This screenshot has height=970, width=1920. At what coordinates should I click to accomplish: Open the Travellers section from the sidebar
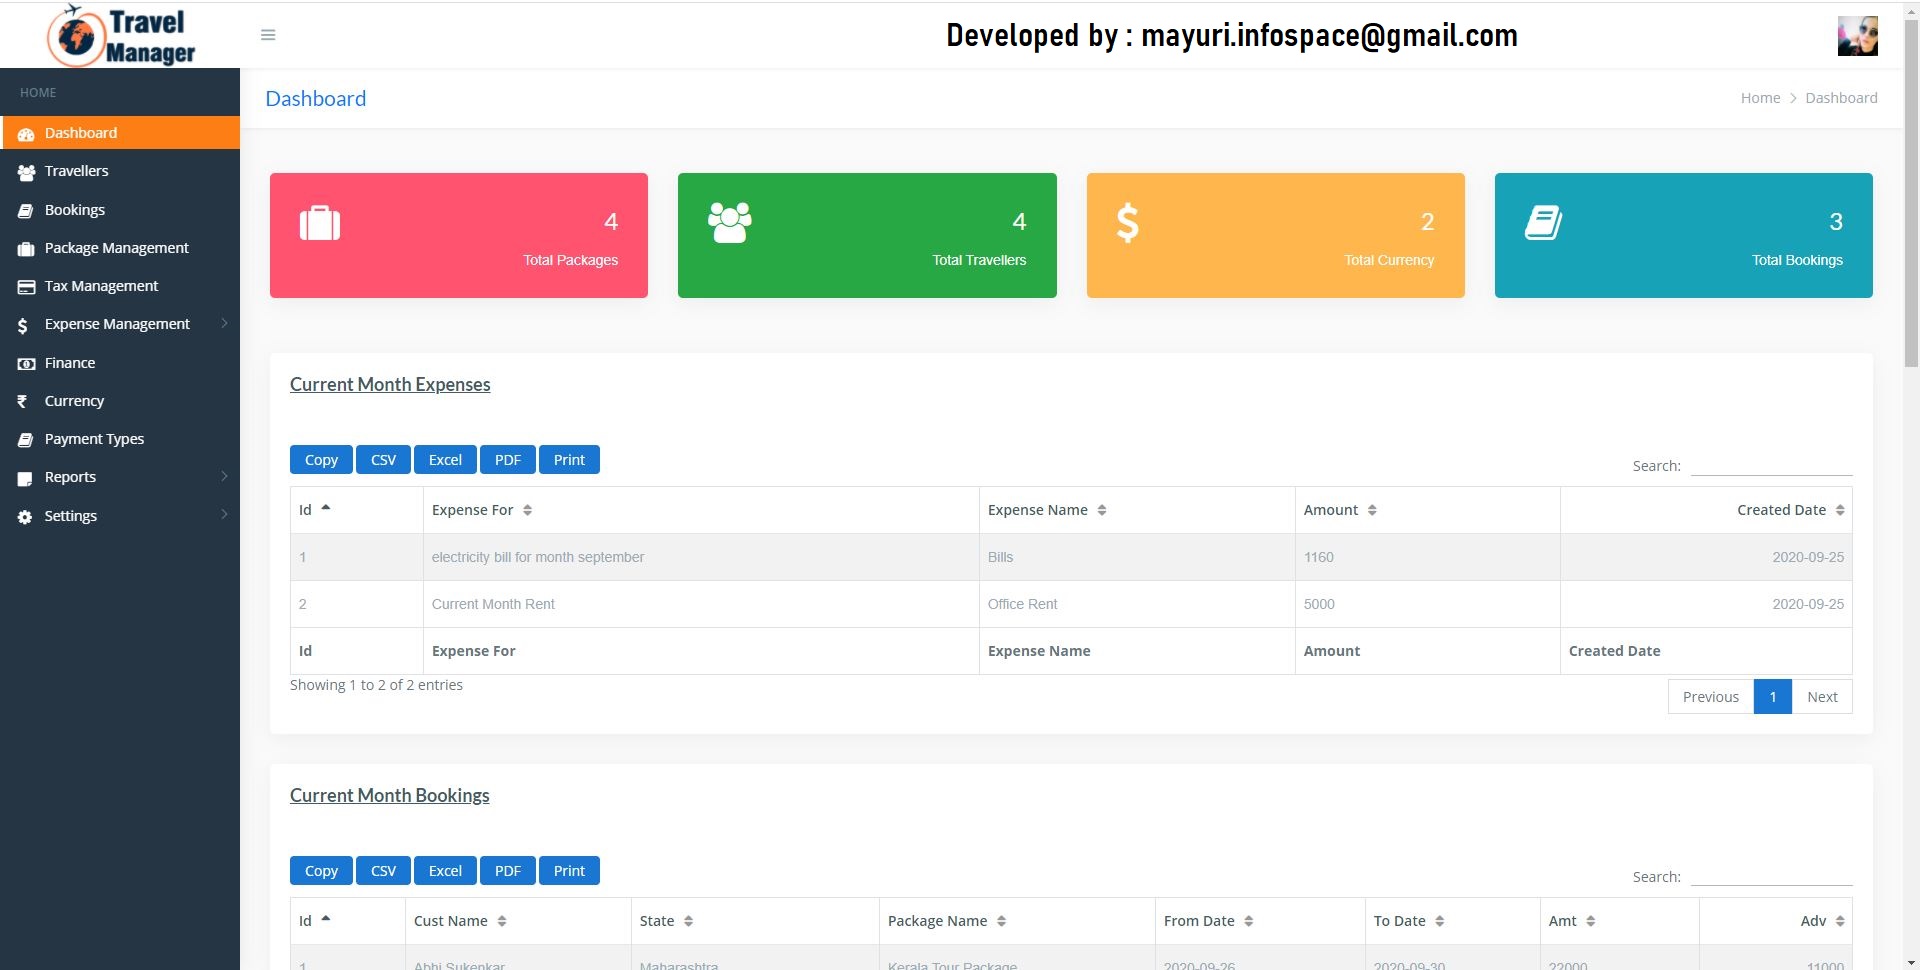(75, 171)
